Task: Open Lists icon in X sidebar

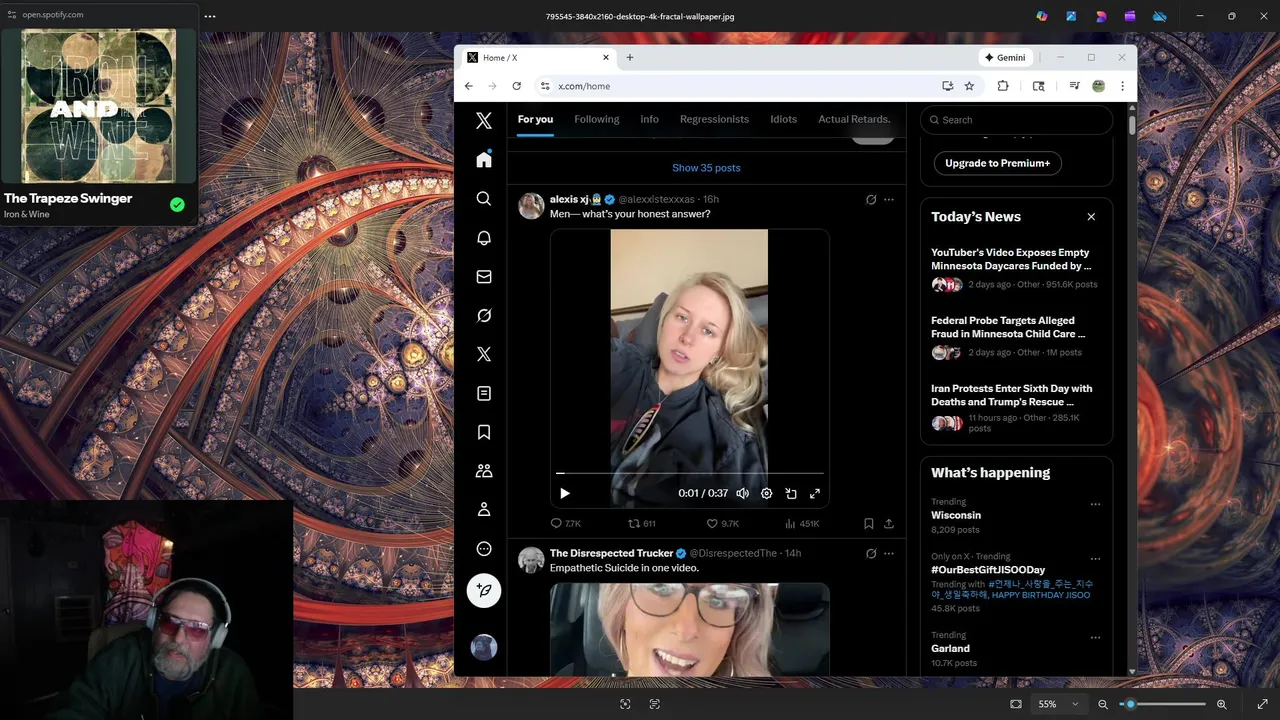Action: click(x=484, y=393)
